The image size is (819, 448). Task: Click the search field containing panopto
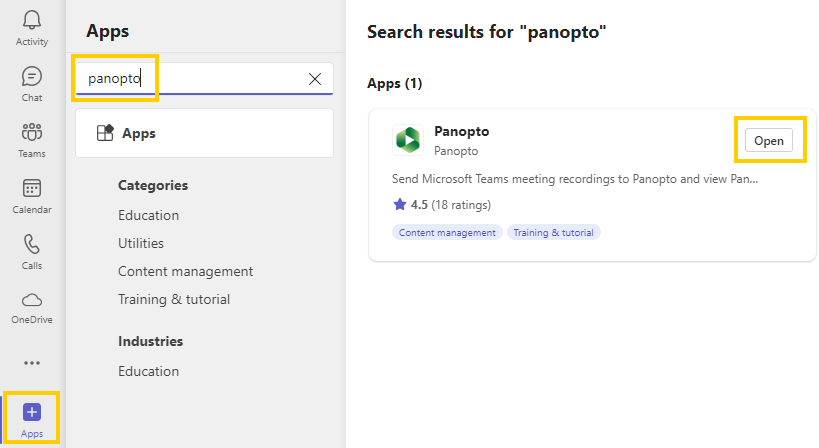[204, 79]
